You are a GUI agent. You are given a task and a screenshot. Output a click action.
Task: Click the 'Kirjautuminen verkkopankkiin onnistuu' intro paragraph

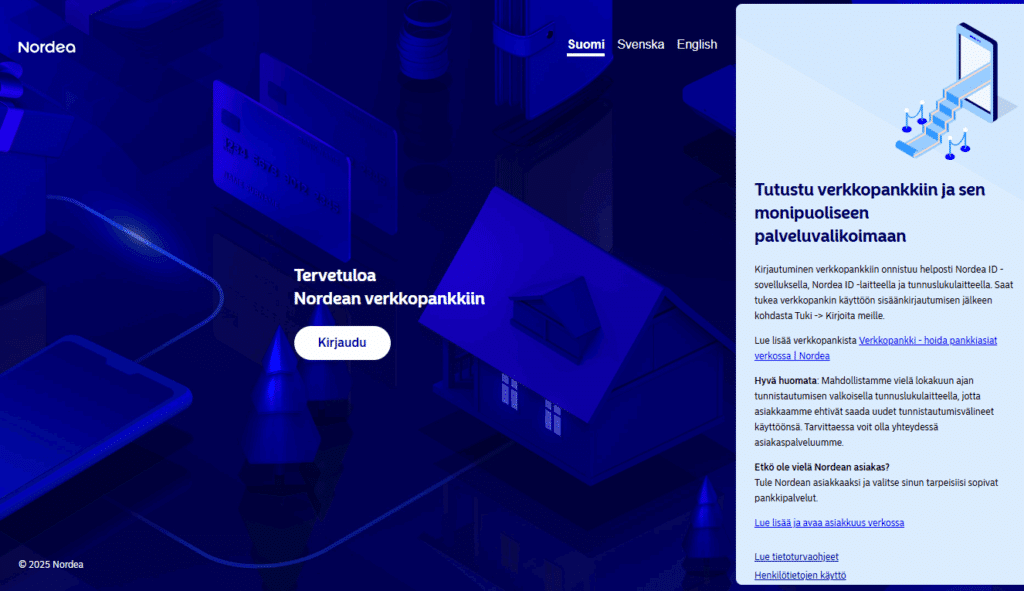pos(884,292)
